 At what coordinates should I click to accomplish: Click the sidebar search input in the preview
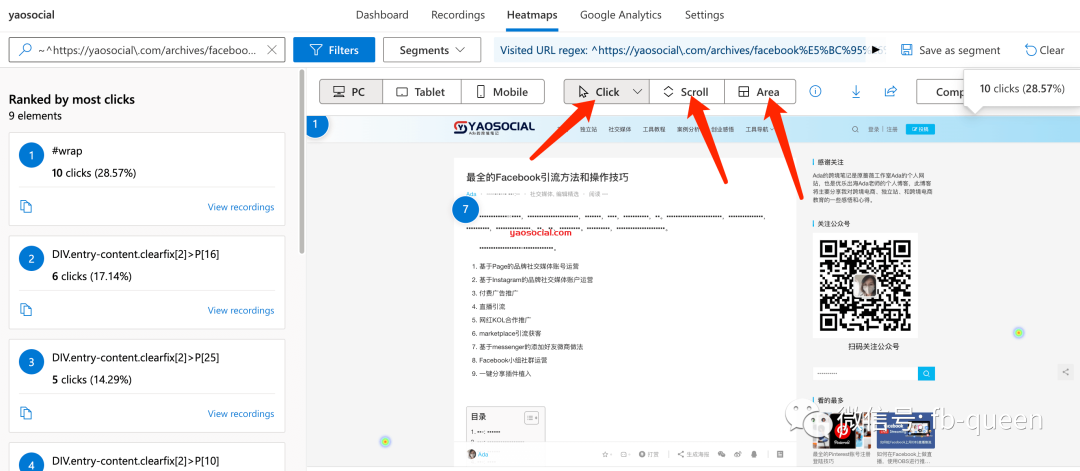tap(865, 373)
